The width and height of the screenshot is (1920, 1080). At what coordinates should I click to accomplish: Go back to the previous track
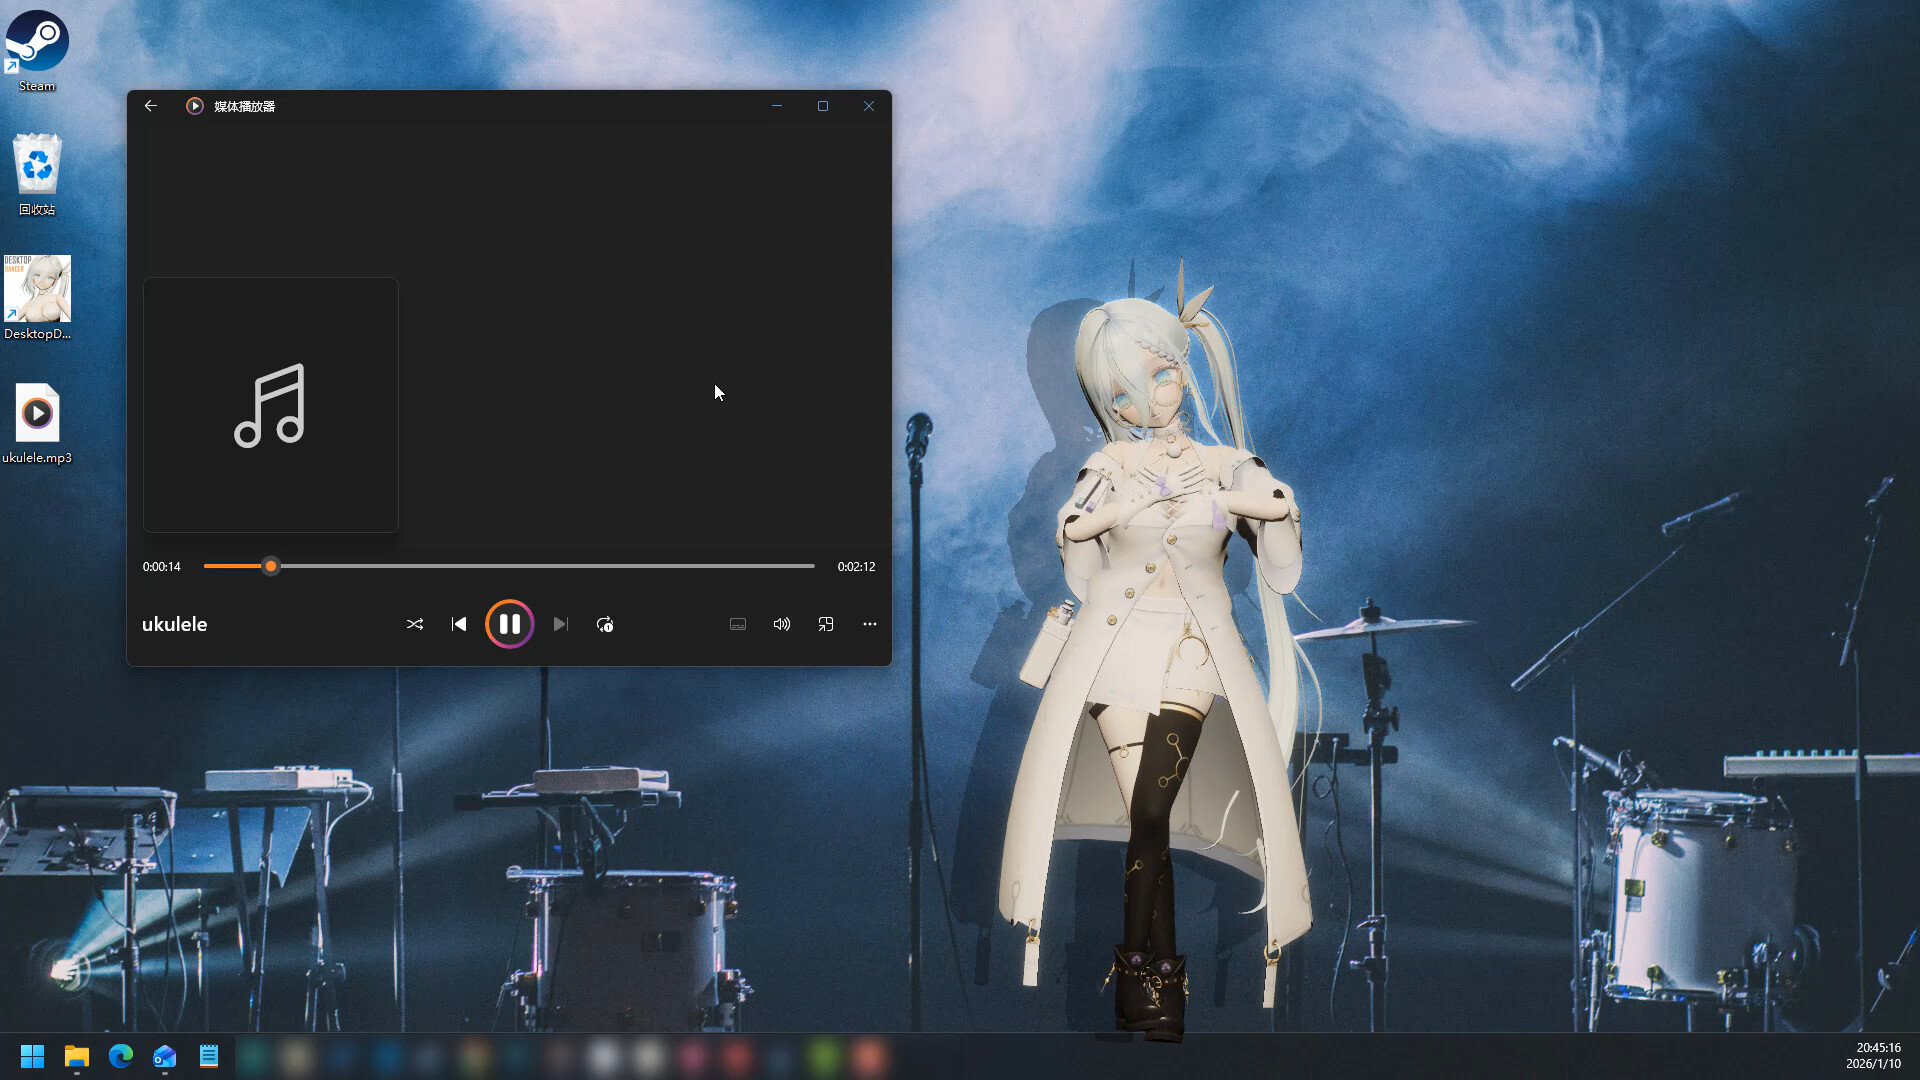click(459, 623)
